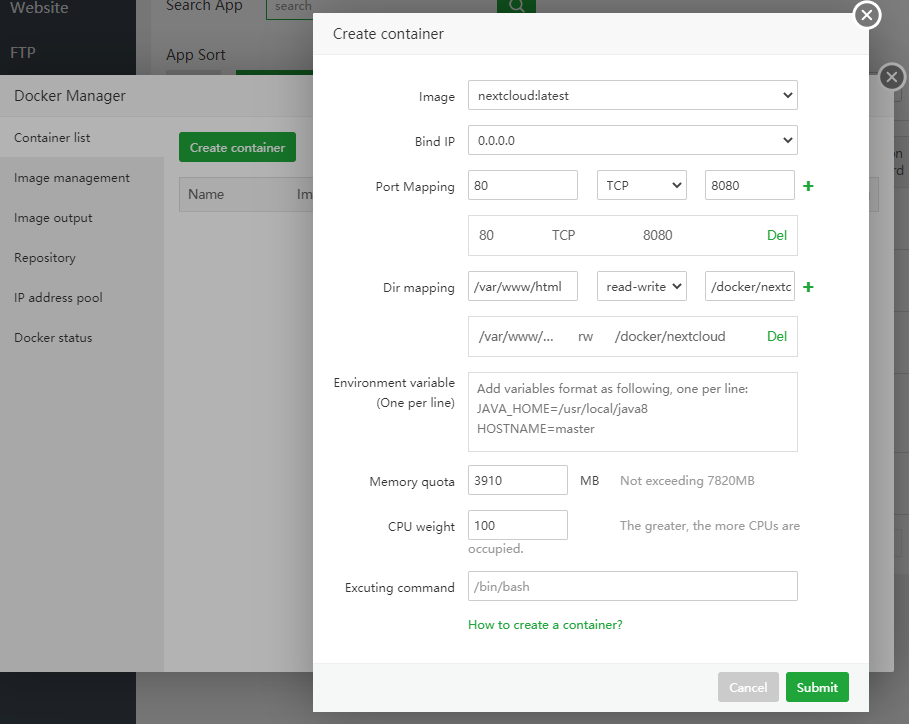Screen dimensions: 909x724
Task: Open the How to create a container link
Action: [545, 625]
